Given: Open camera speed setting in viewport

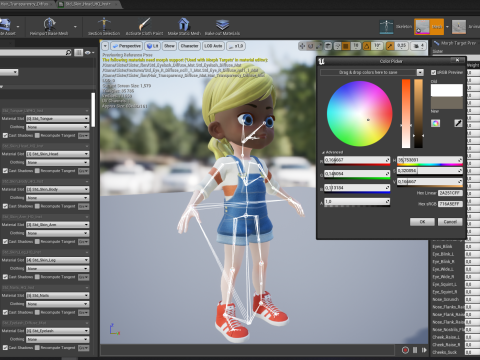Looking at the screenshot, I should coord(418,46).
